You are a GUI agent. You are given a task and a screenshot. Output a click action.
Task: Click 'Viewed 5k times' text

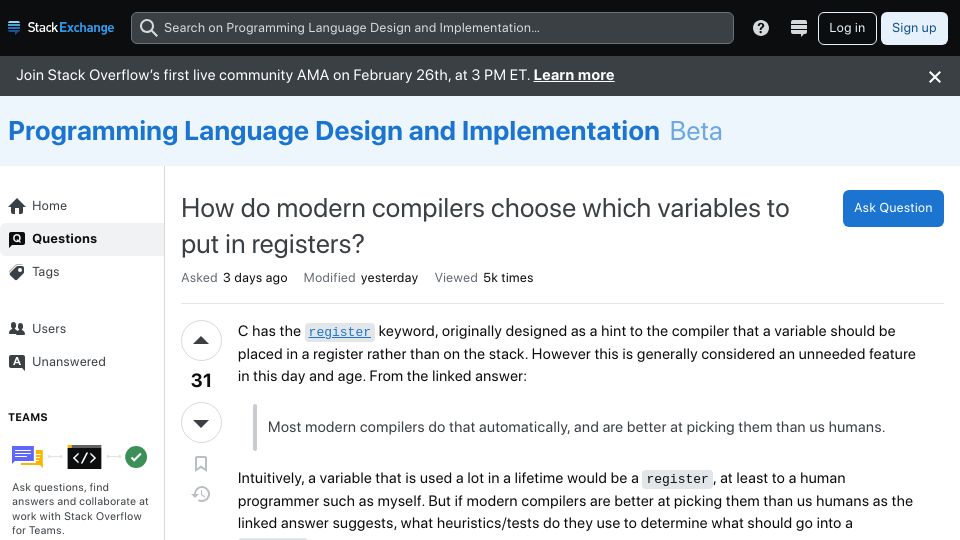(484, 278)
